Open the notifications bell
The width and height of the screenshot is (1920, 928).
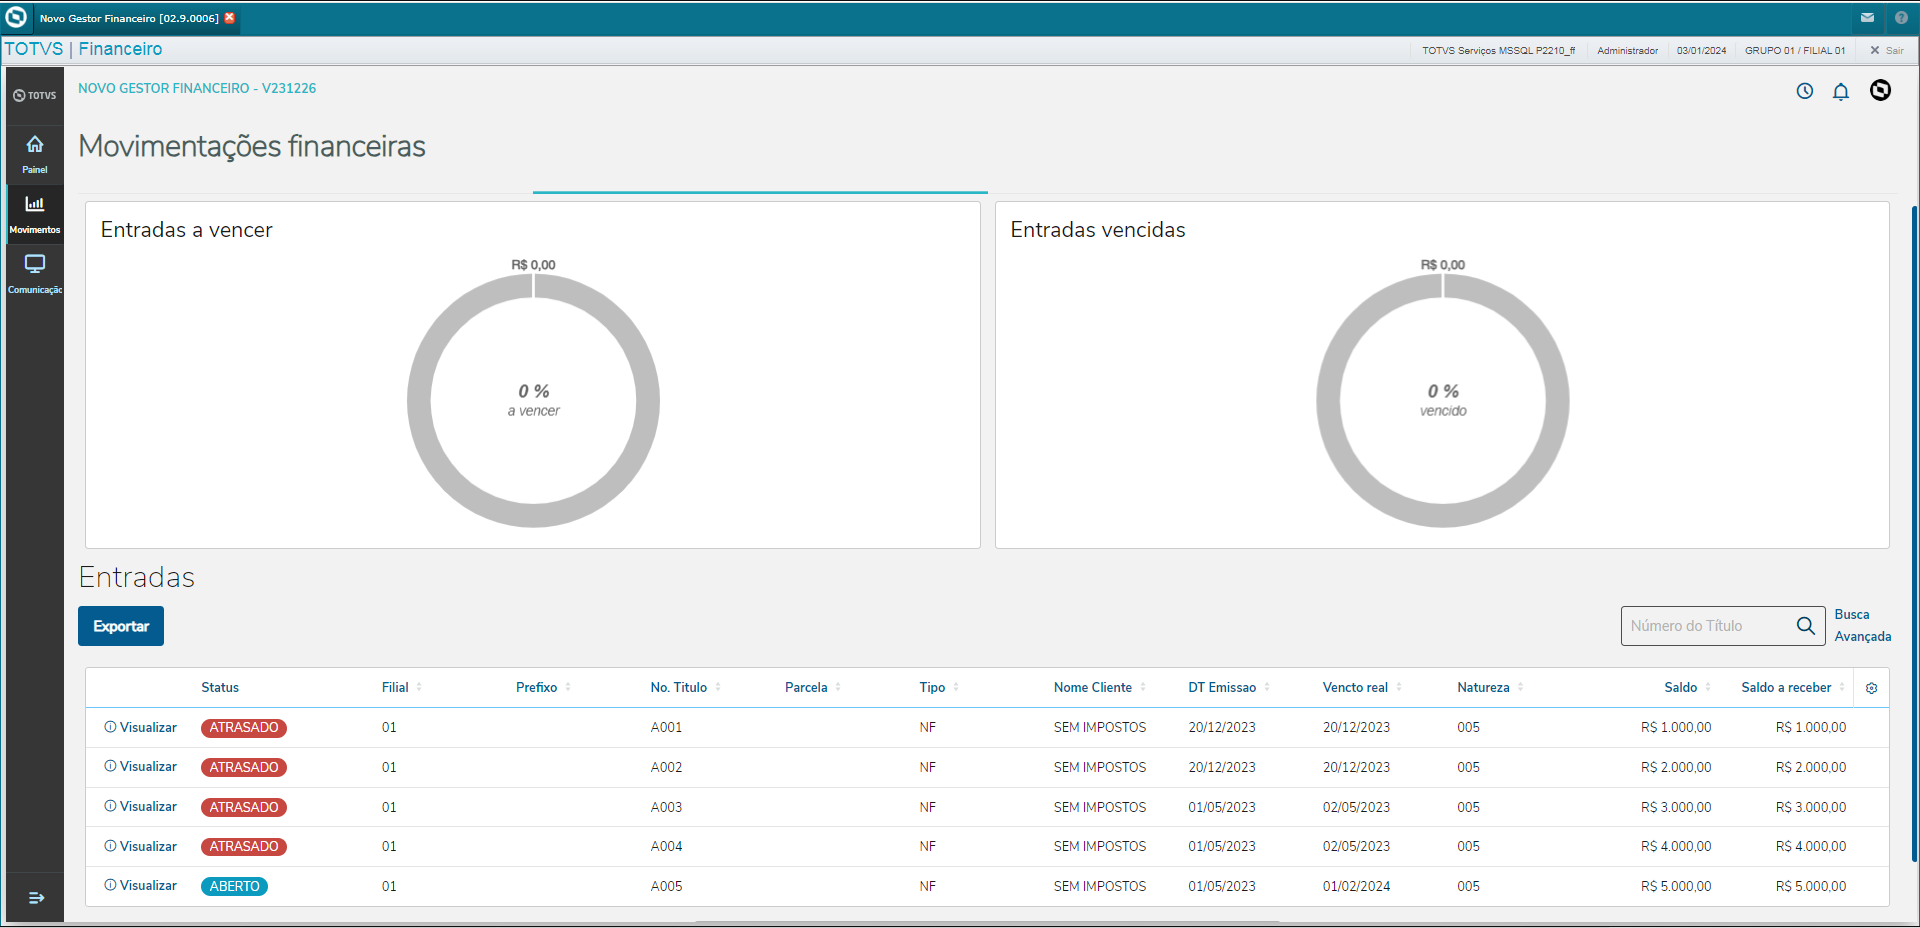tap(1841, 92)
